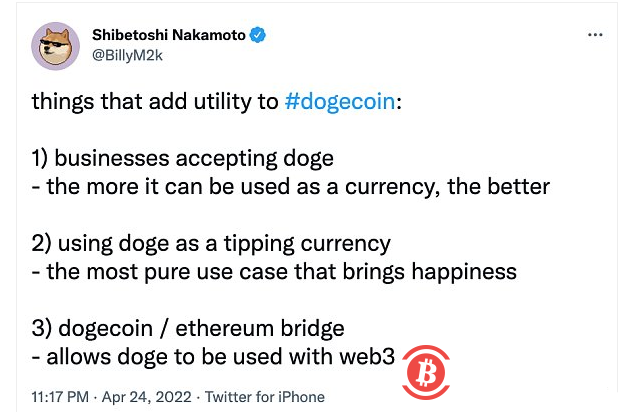Click the Shiba Inu doge profile avatar

(57, 46)
